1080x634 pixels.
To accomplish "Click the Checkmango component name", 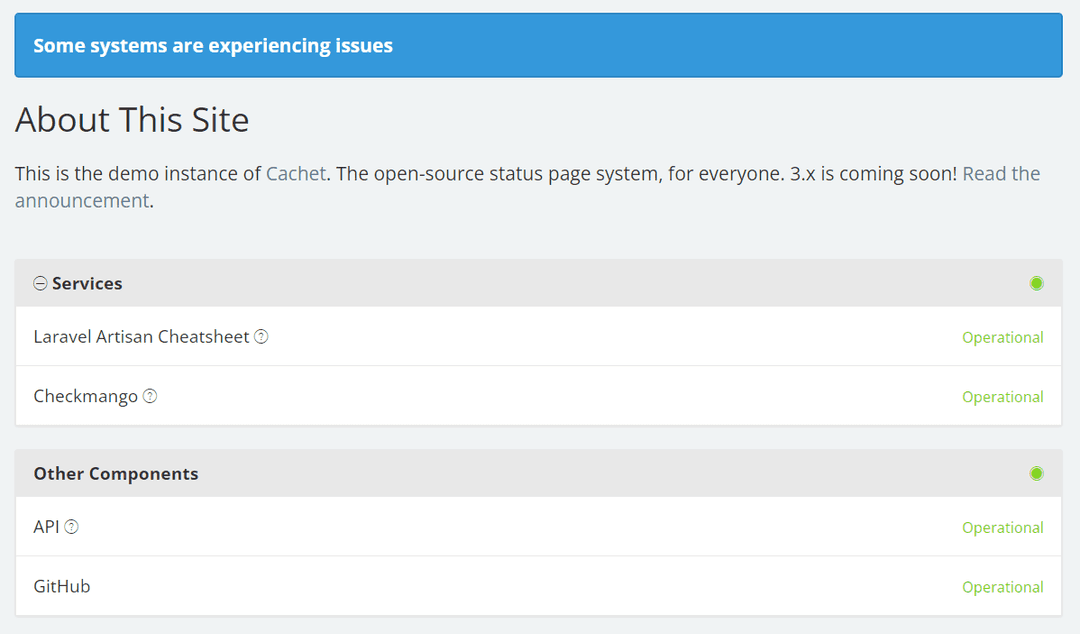I will coord(85,396).
